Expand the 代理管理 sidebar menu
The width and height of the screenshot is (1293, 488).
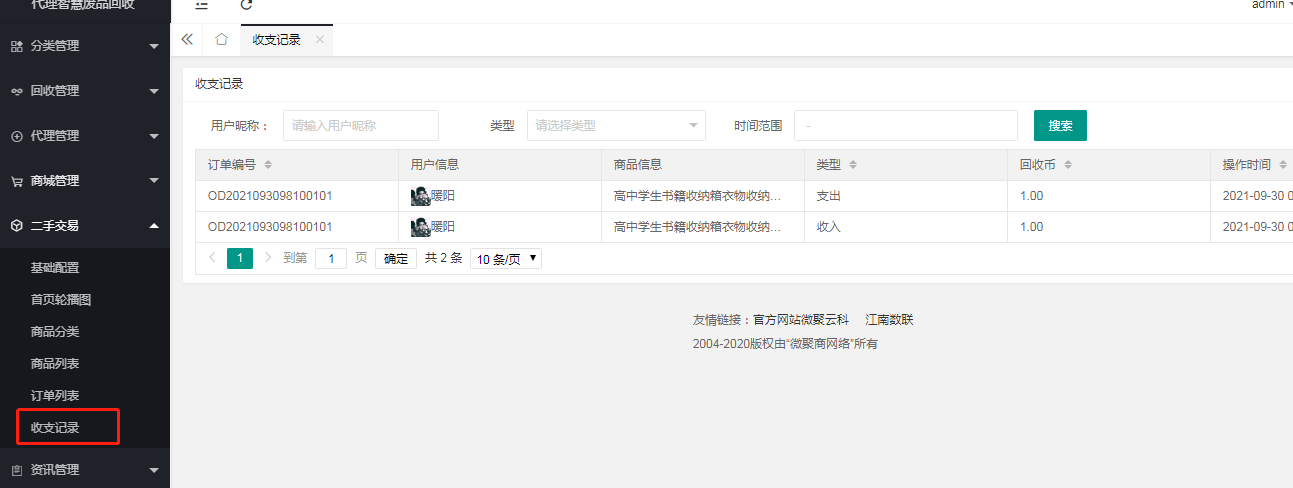85,136
